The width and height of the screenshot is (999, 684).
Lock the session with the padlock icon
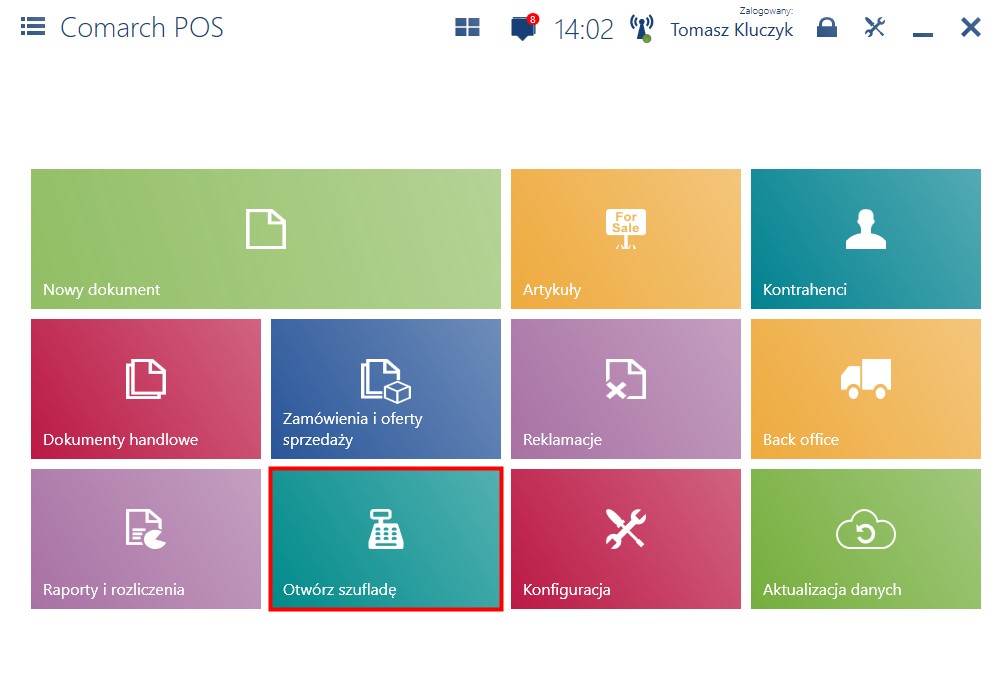826,27
